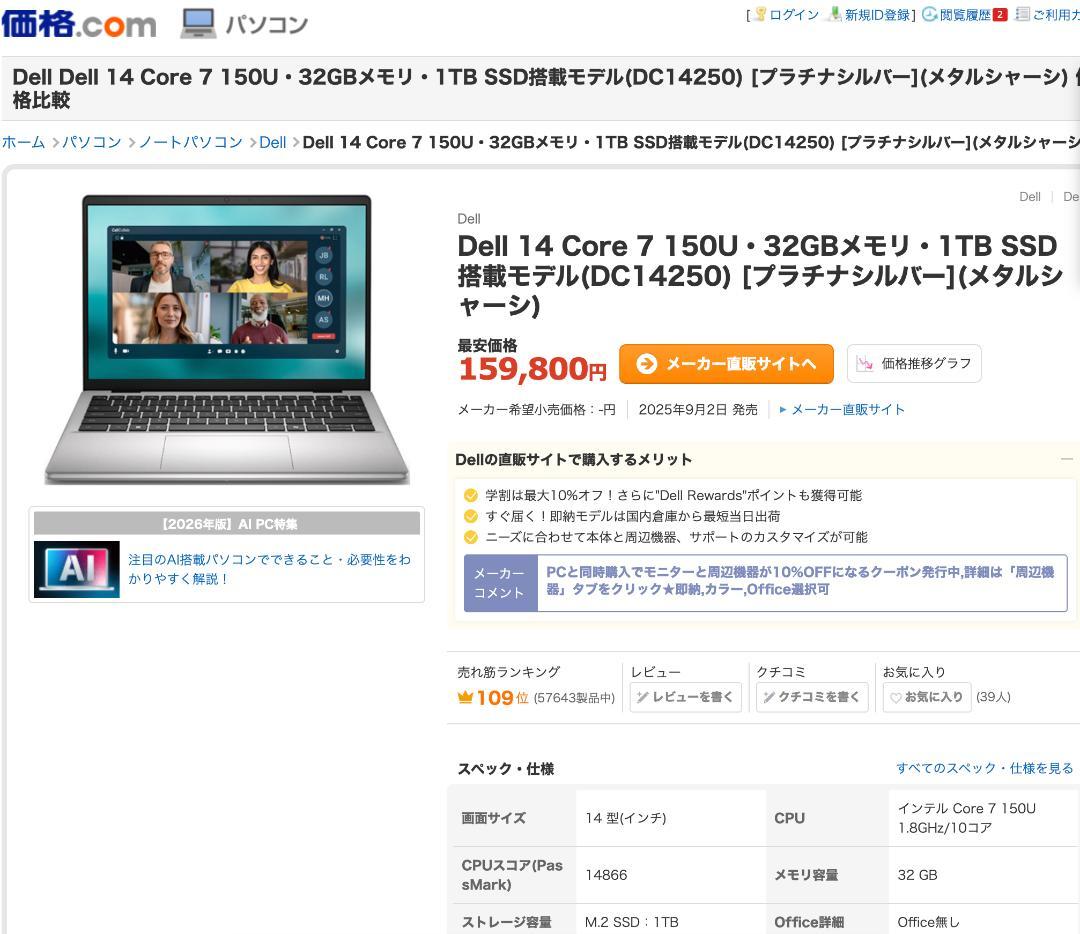Click the クチコミを書く pencil button
1080x934 pixels.
point(812,697)
